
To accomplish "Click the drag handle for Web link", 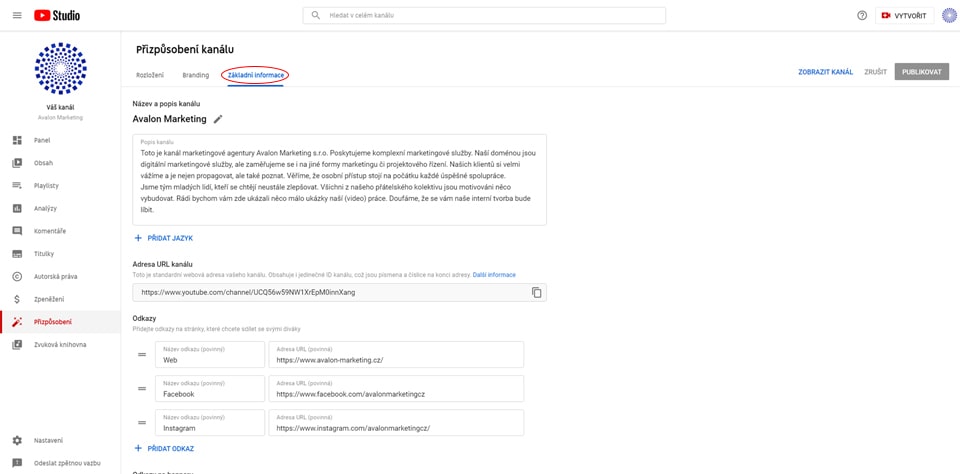I will tap(142, 355).
